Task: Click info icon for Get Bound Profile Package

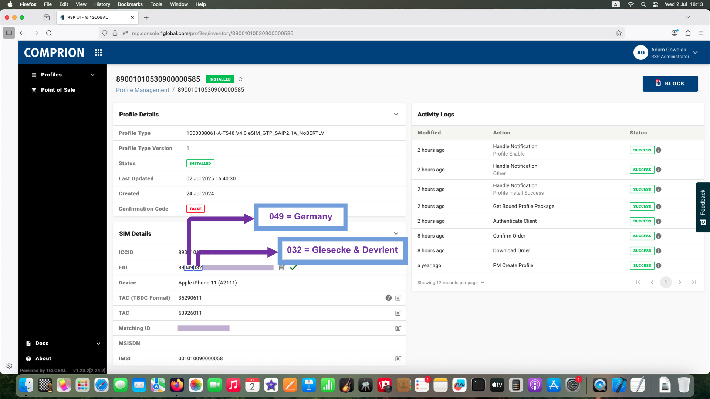Action: [658, 206]
